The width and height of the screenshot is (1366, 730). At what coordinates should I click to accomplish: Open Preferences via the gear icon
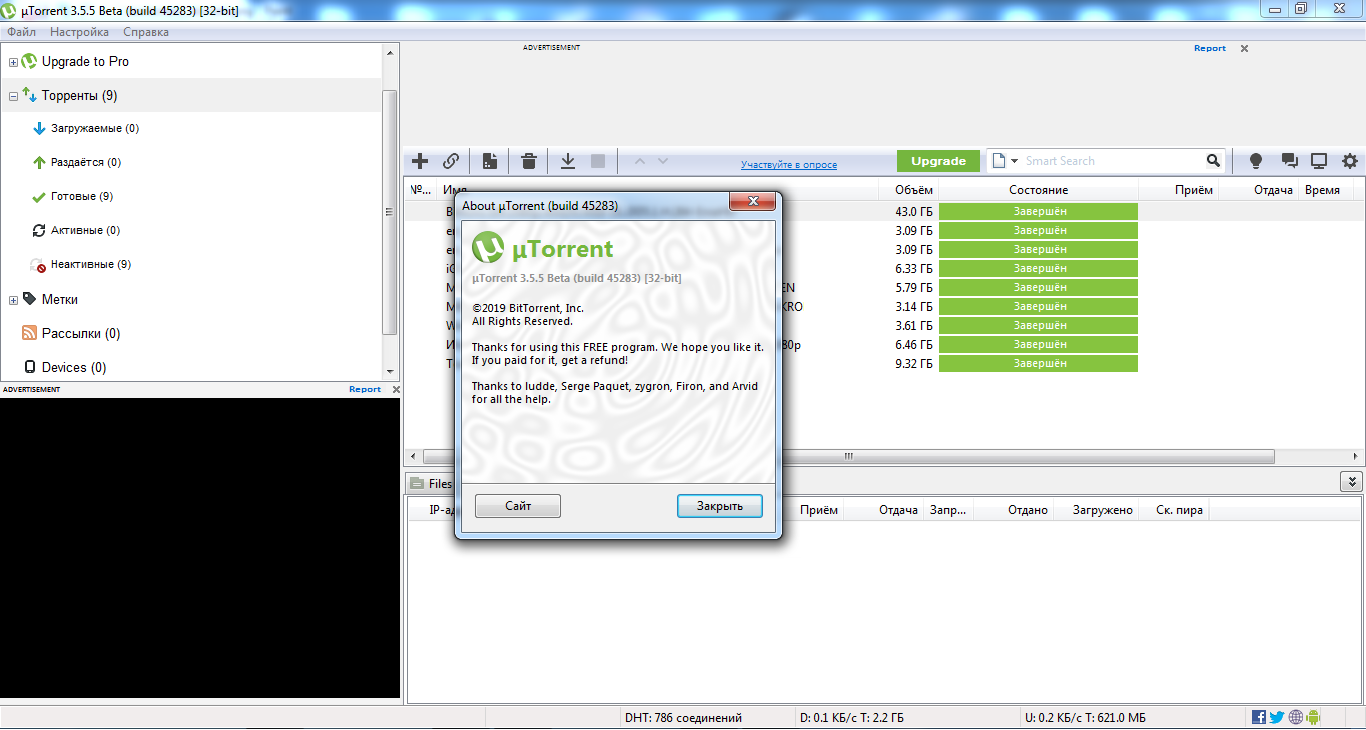click(1350, 161)
